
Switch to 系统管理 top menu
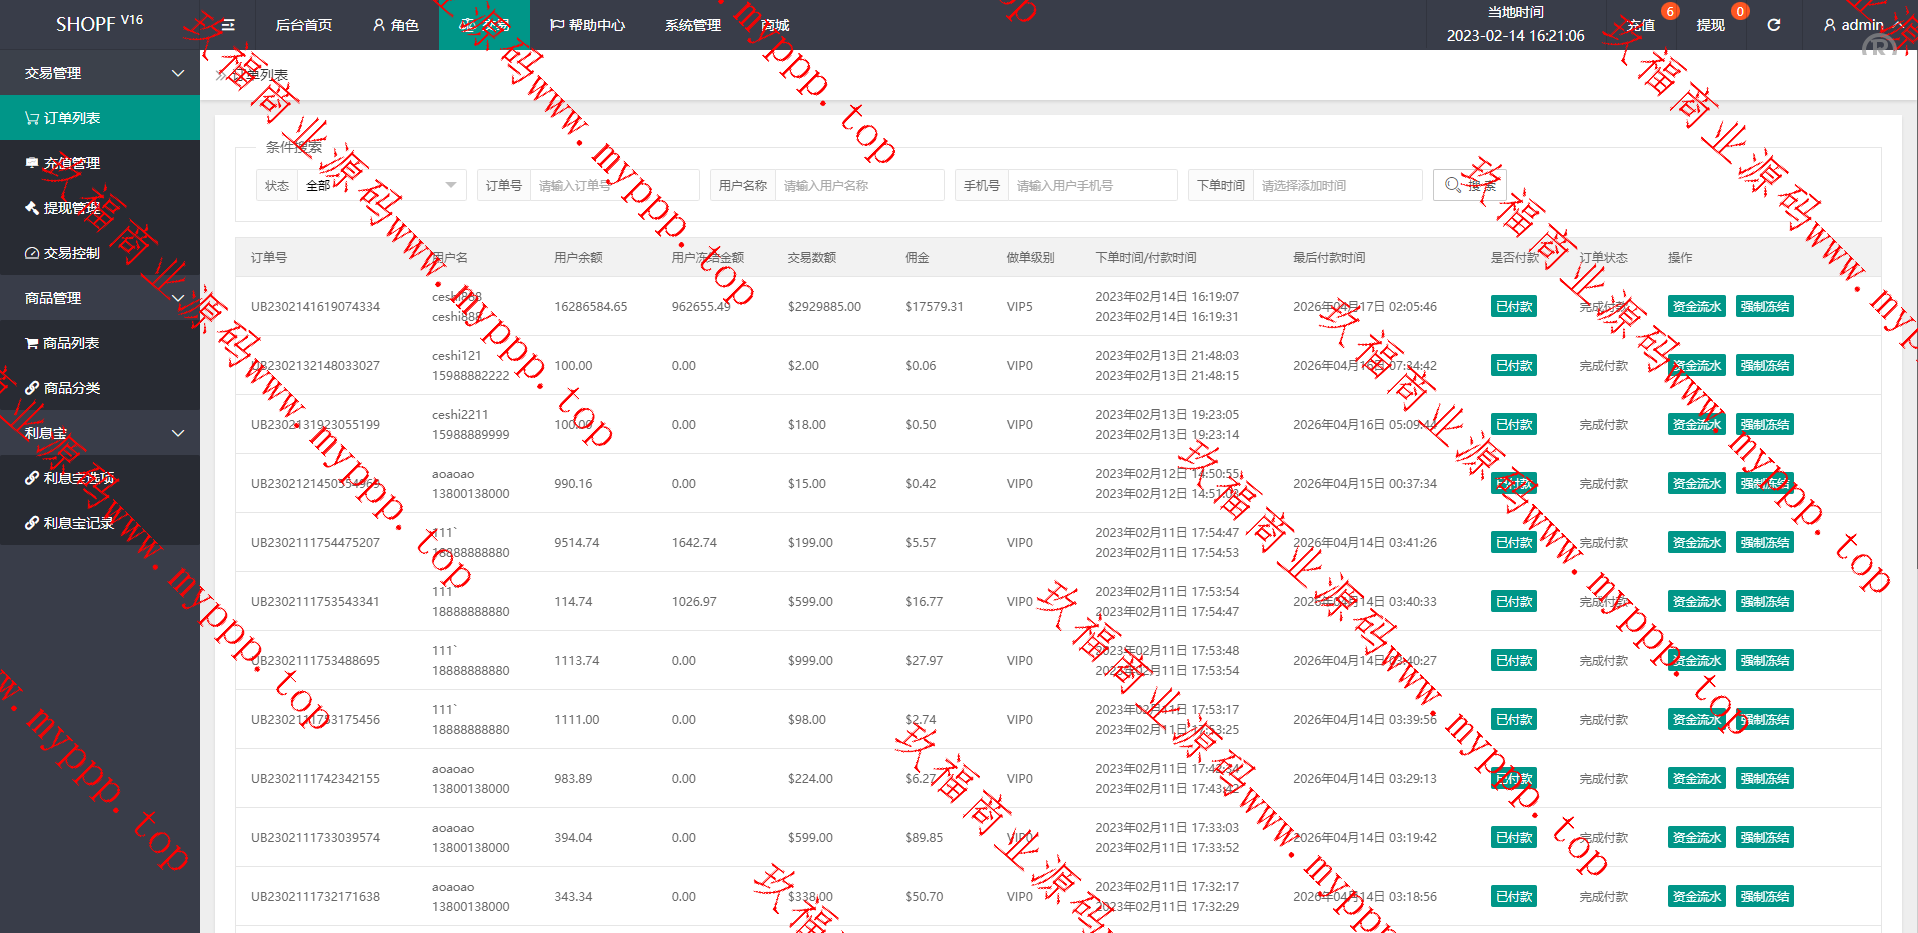coord(692,25)
